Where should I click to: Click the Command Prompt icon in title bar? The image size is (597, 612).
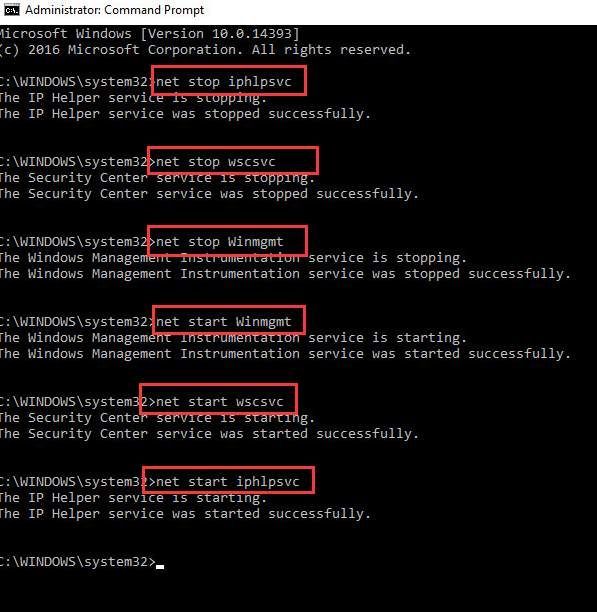pyautogui.click(x=12, y=10)
